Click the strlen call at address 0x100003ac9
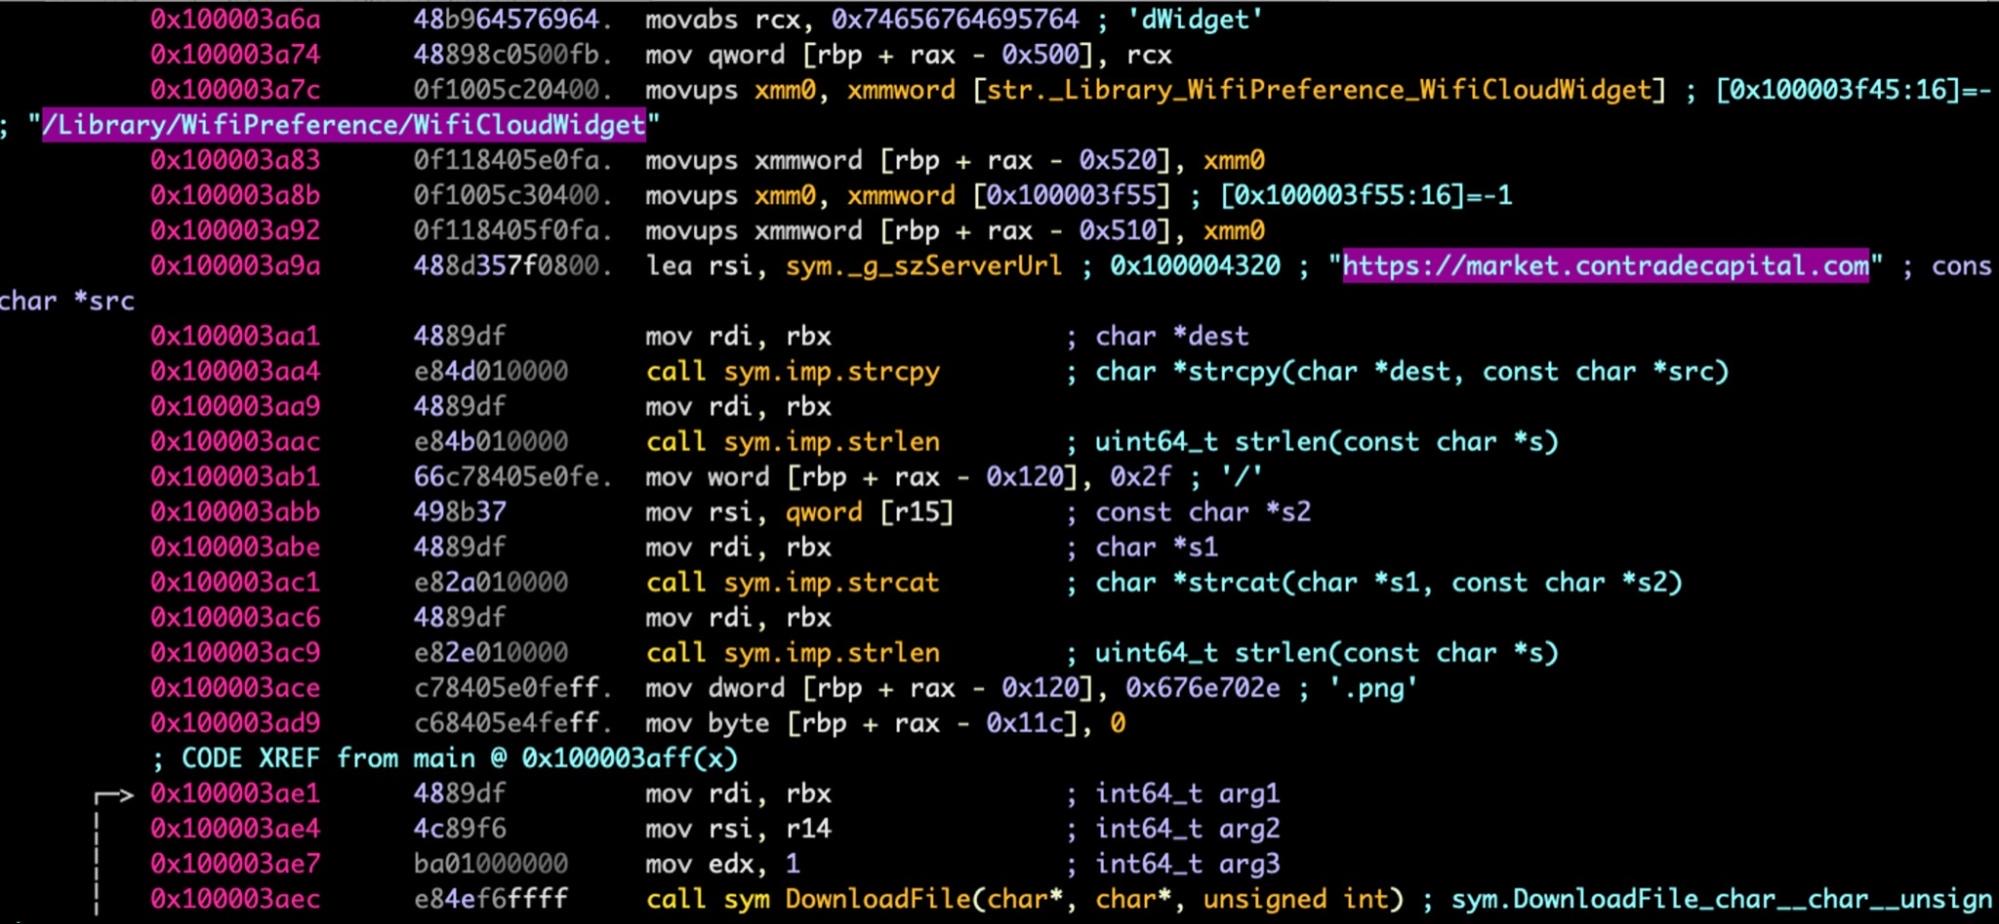Viewport: 1999px width, 924px height. (x=792, y=653)
